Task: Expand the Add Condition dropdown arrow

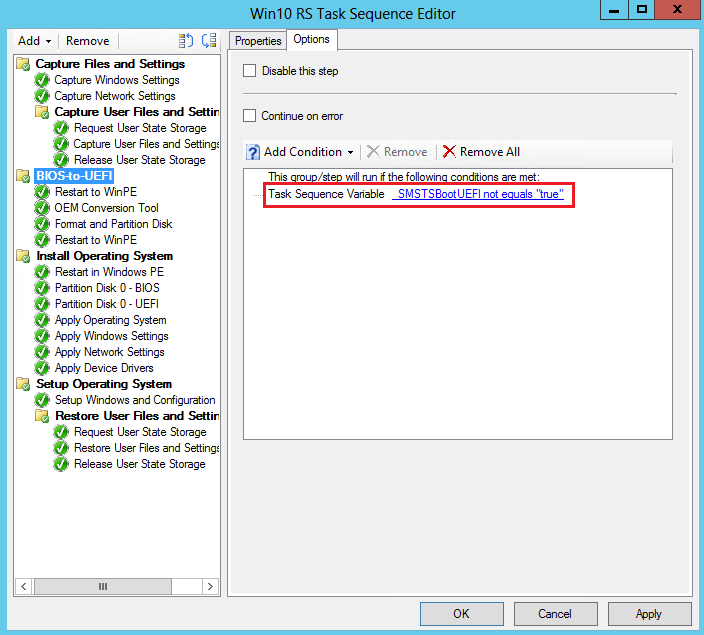Action: (350, 153)
